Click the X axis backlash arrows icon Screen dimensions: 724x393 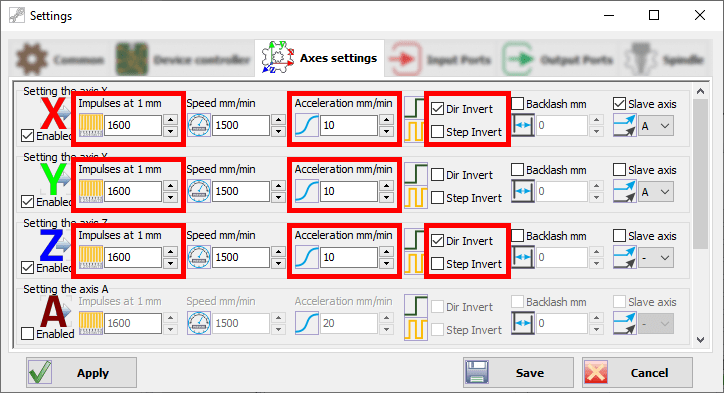tap(523, 125)
